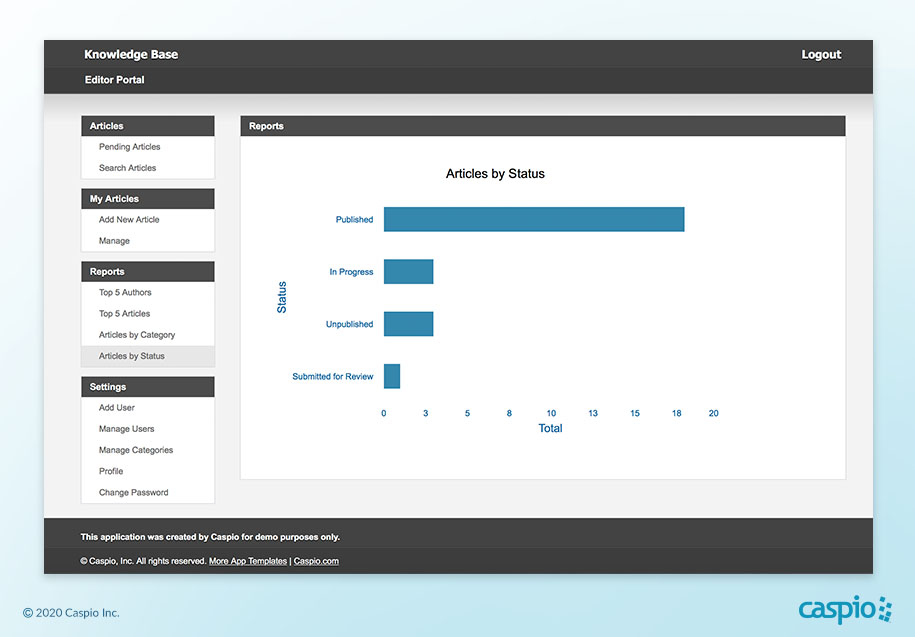Screen dimensions: 915x637
Task: Open the Articles by Category report
Action: (x=137, y=335)
